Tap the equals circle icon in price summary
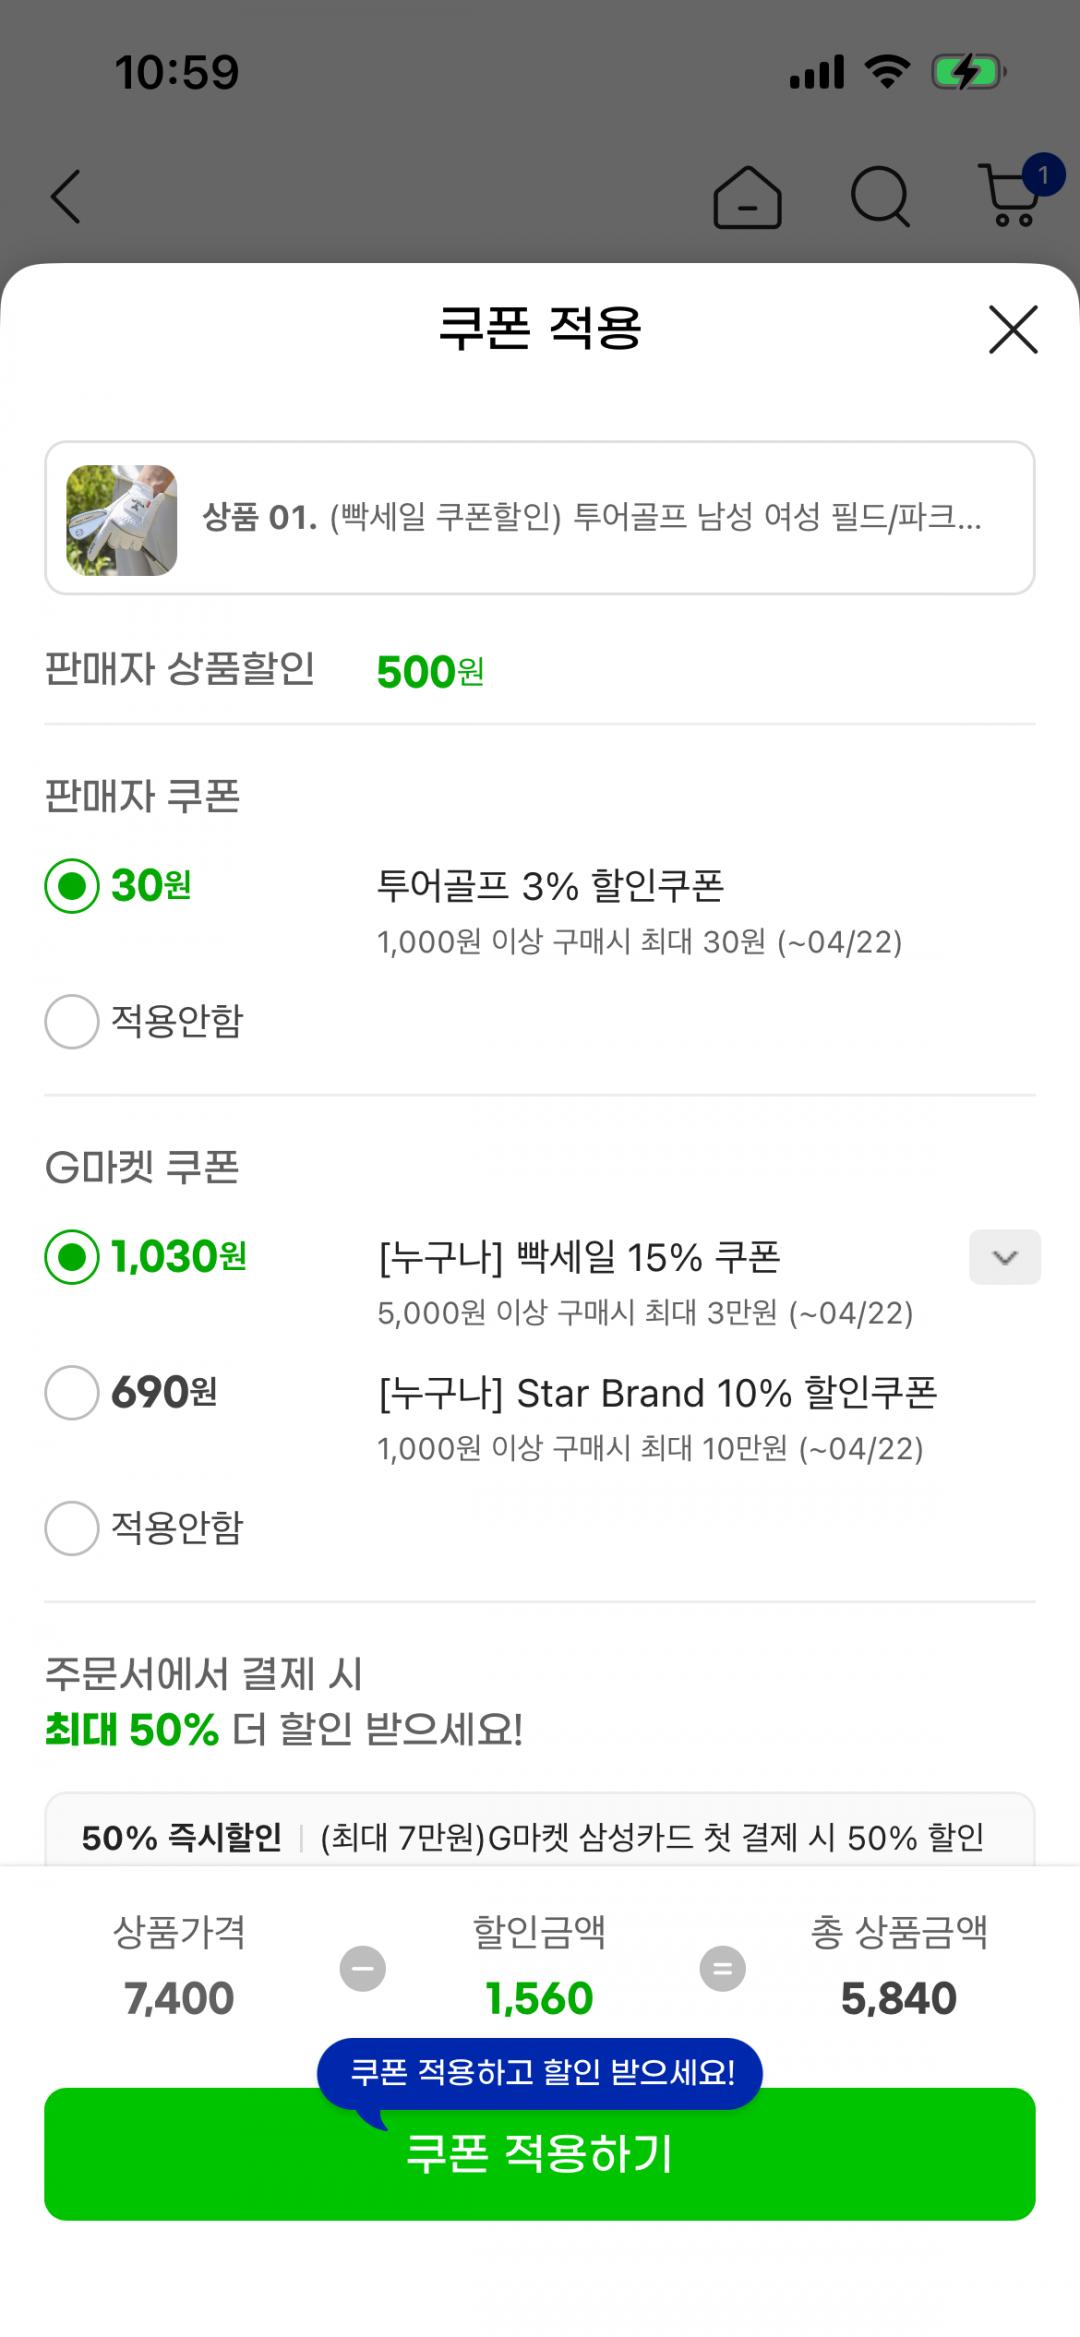Viewport: 1080px width, 2337px height. coord(722,1968)
